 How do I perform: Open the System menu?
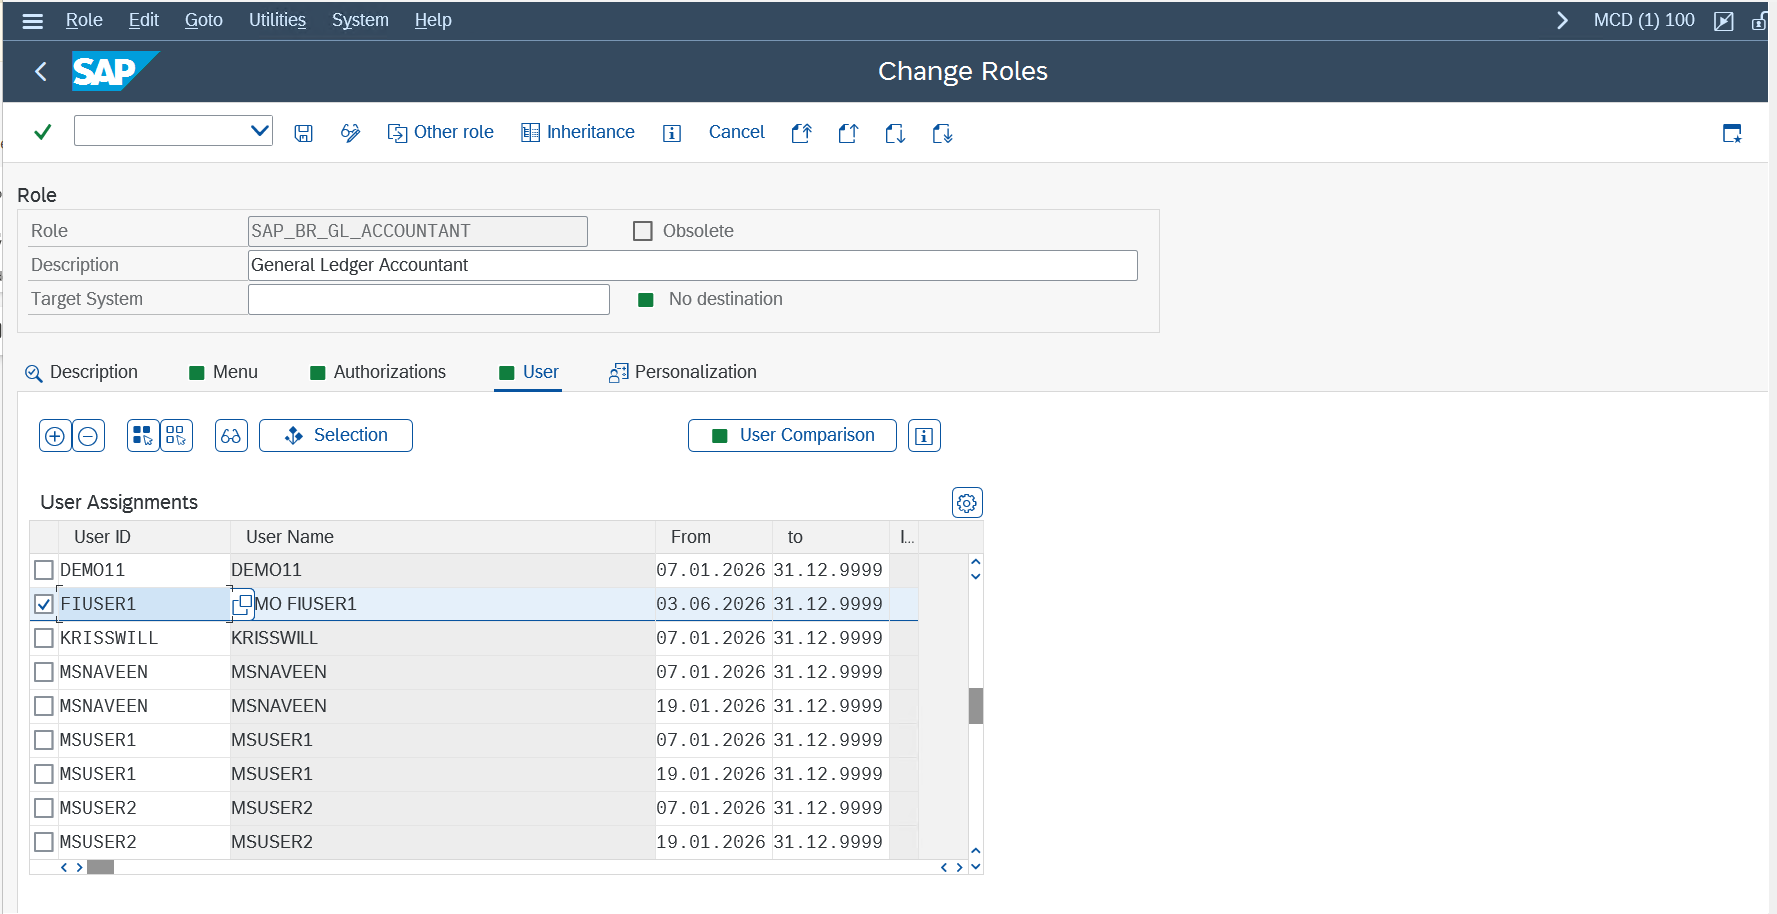[x=360, y=20]
